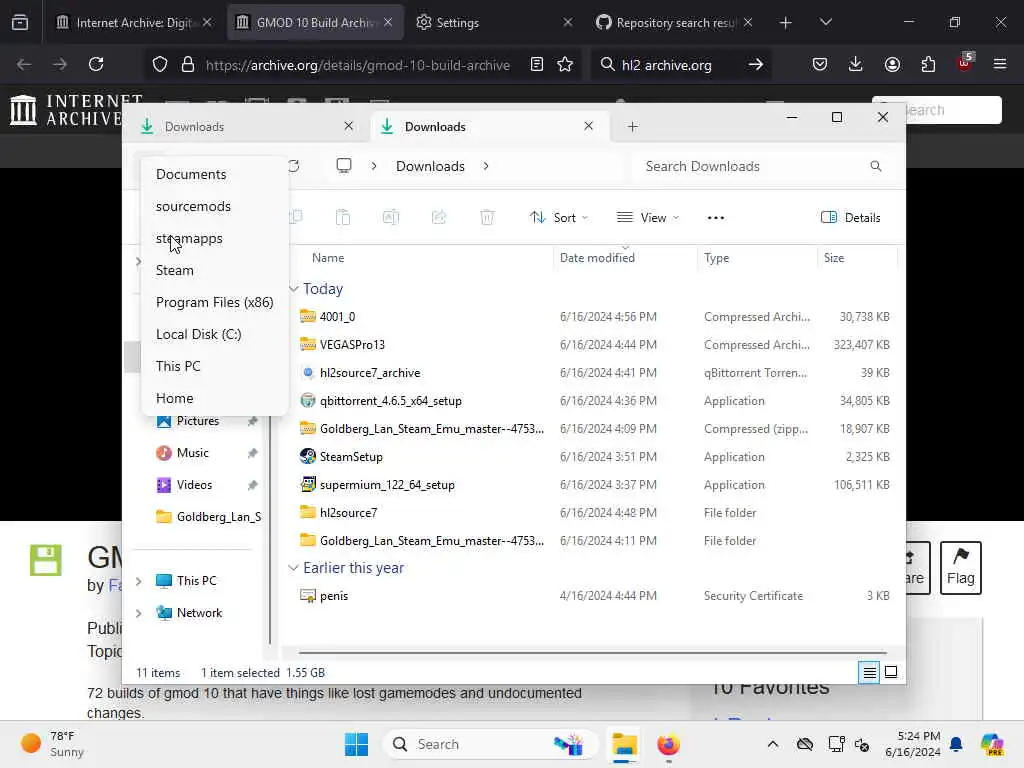Open the Windows Start menu

click(357, 744)
